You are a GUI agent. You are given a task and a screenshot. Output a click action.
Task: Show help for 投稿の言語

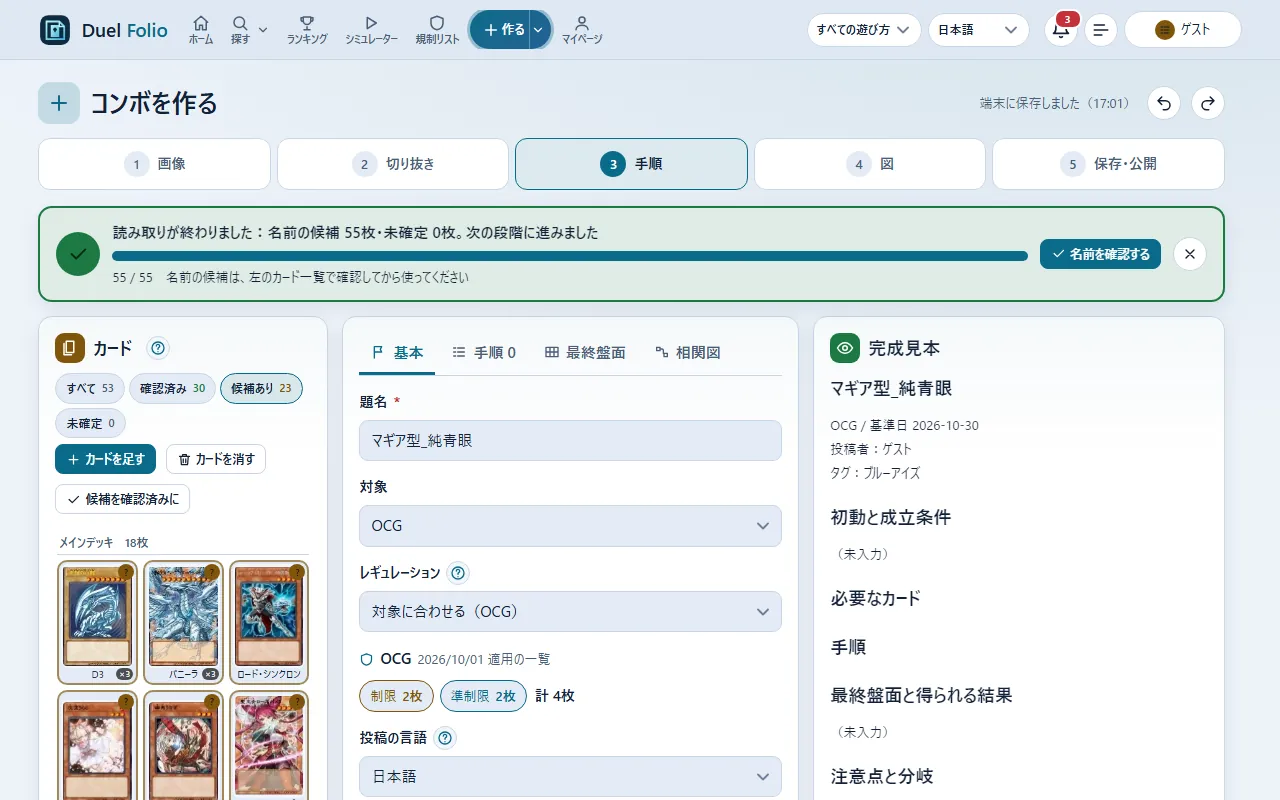click(x=445, y=738)
